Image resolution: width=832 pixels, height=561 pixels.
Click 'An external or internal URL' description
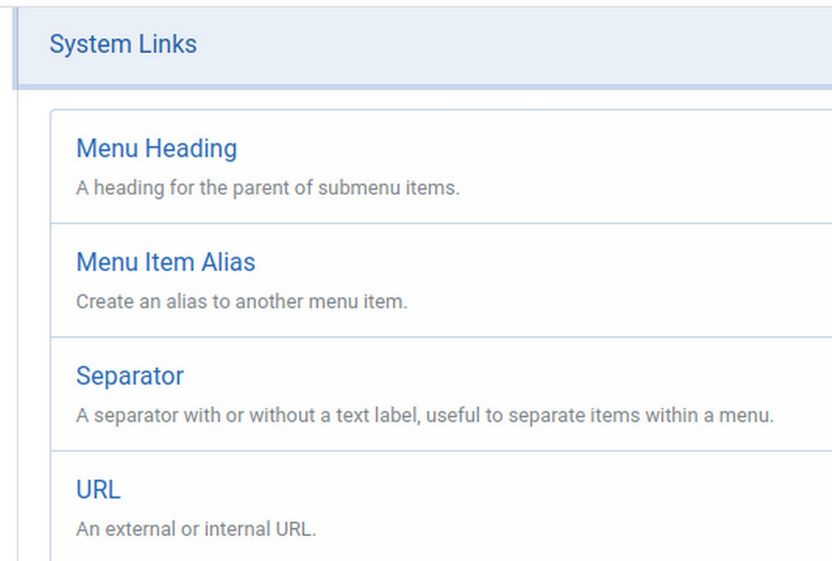coord(196,530)
